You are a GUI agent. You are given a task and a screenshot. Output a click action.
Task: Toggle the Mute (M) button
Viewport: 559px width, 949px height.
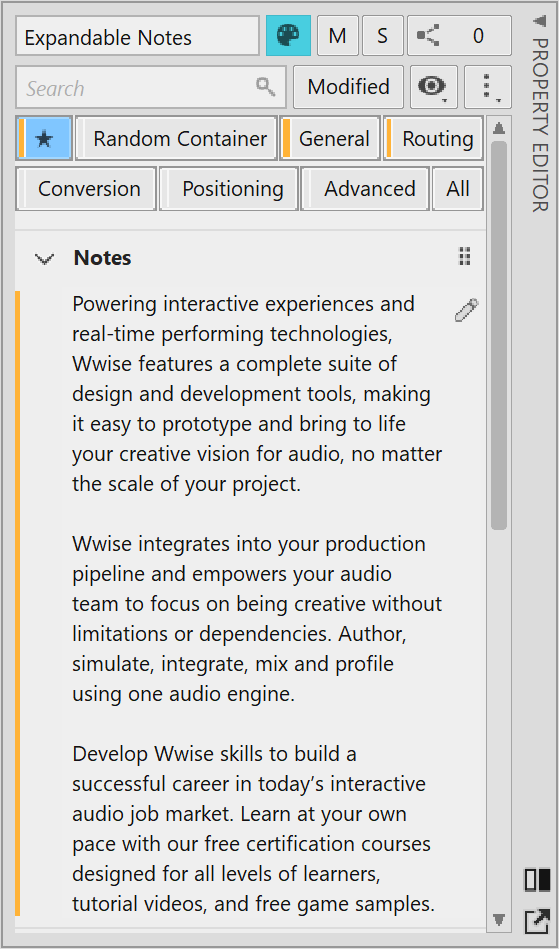pos(338,36)
